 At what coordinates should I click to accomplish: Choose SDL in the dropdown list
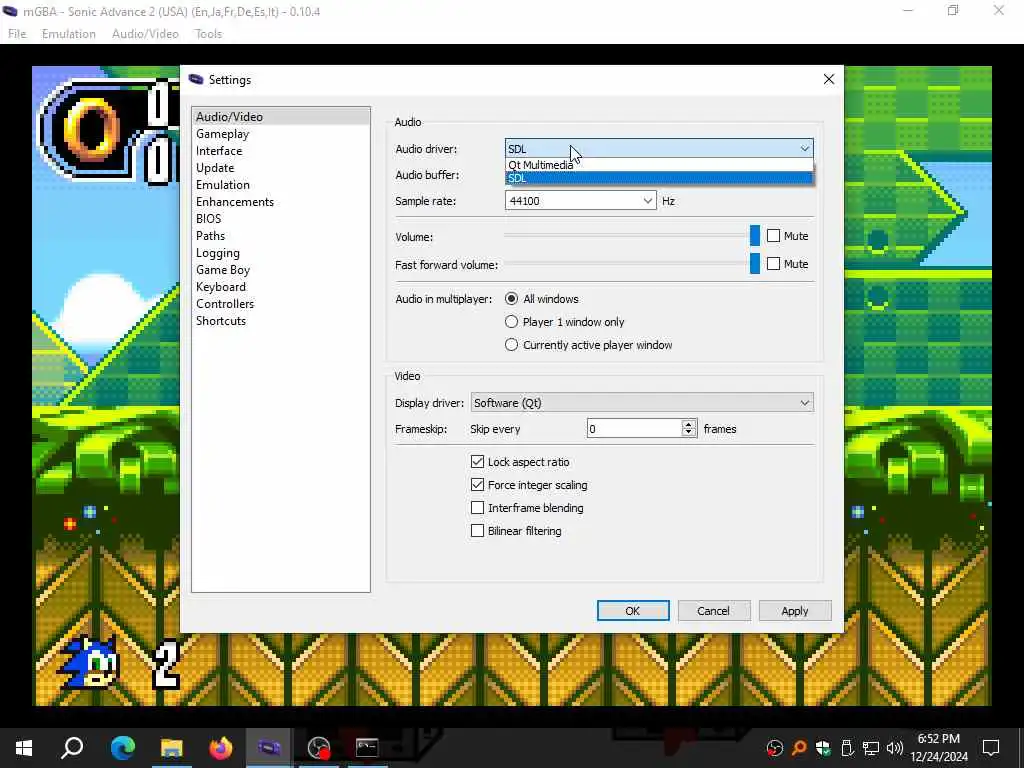point(659,178)
